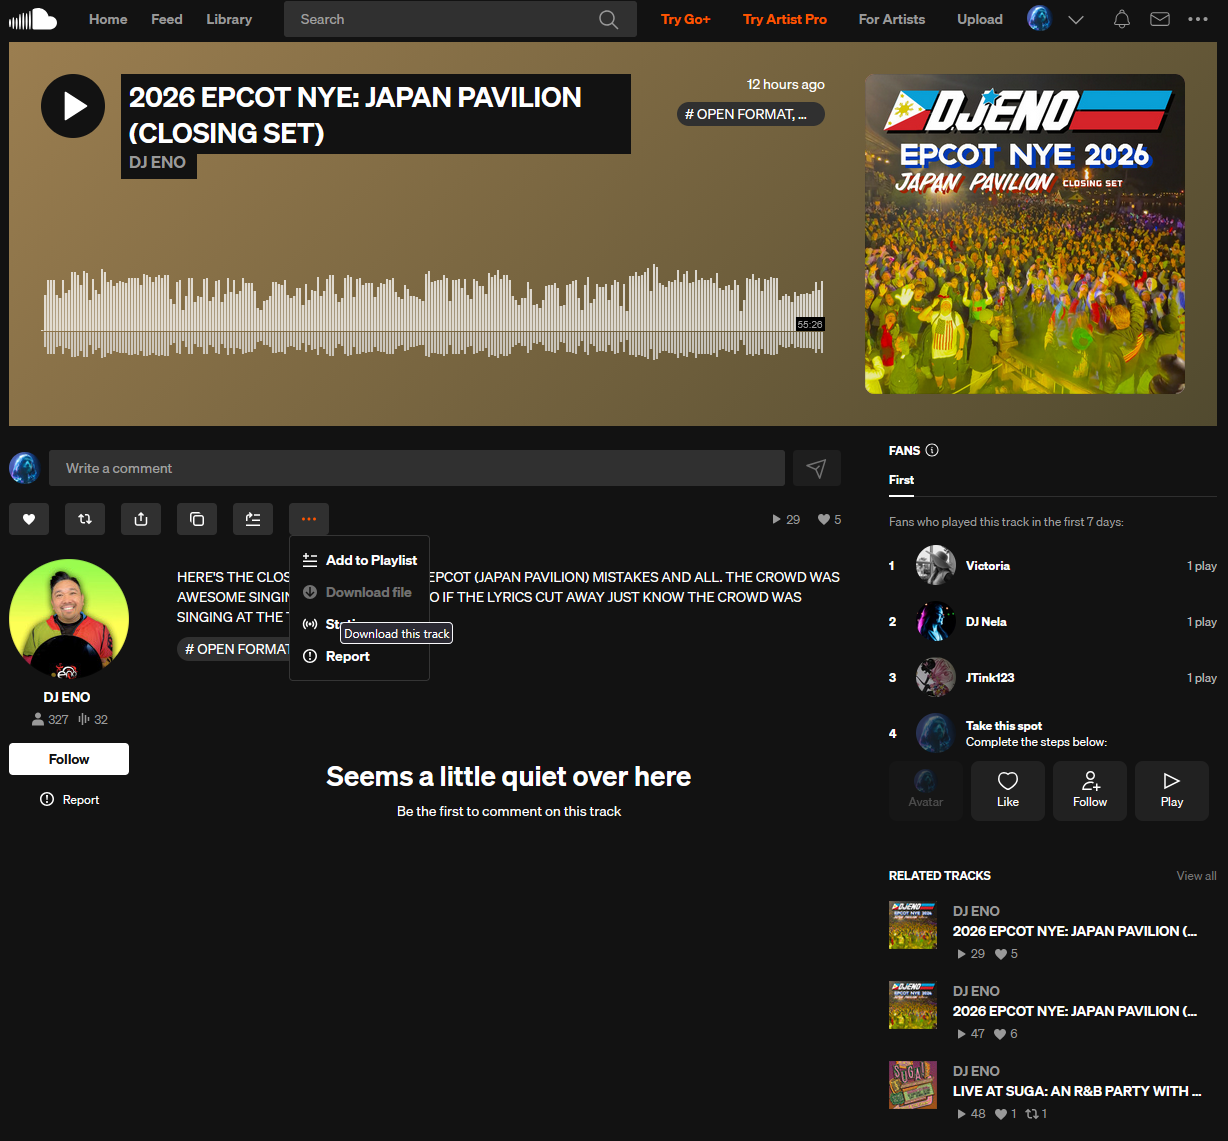
Task: Click the Avatar step button
Action: coord(926,791)
